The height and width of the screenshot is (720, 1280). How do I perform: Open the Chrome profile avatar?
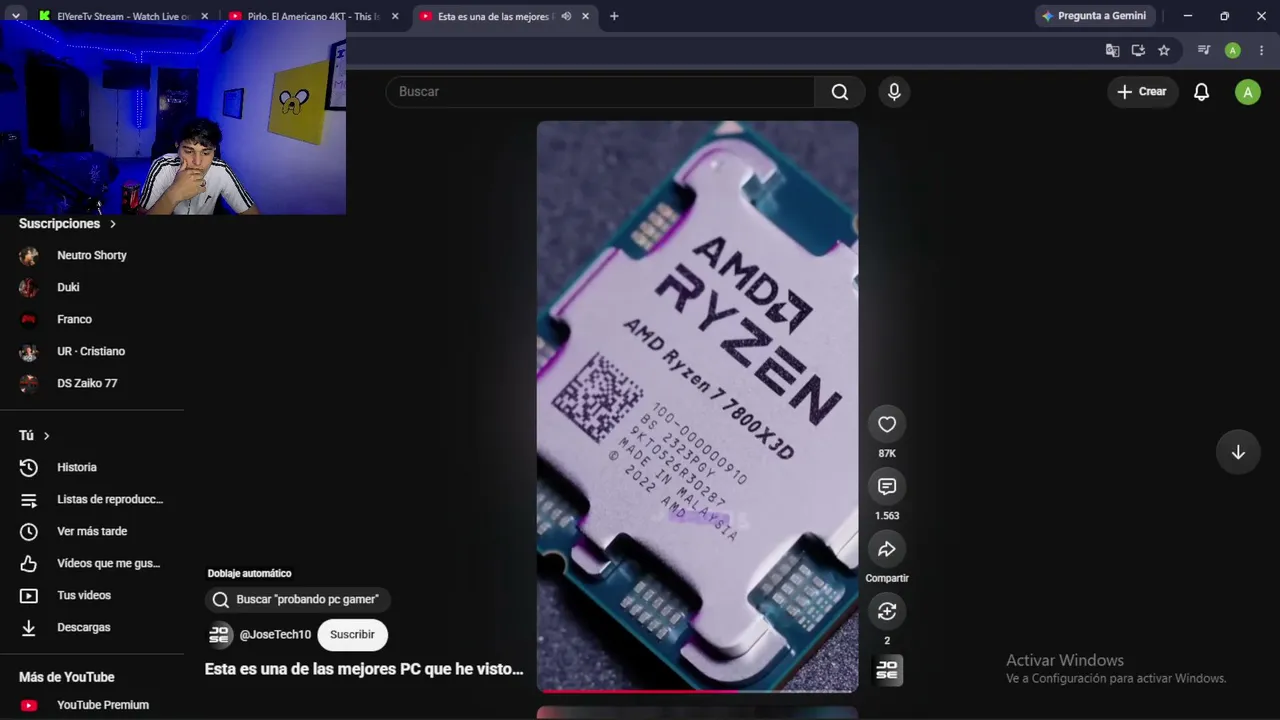pos(1233,50)
